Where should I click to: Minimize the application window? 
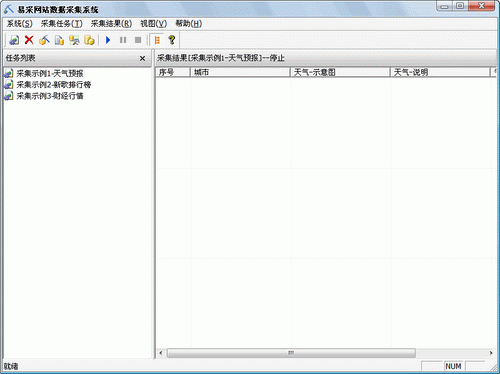[x=444, y=6]
